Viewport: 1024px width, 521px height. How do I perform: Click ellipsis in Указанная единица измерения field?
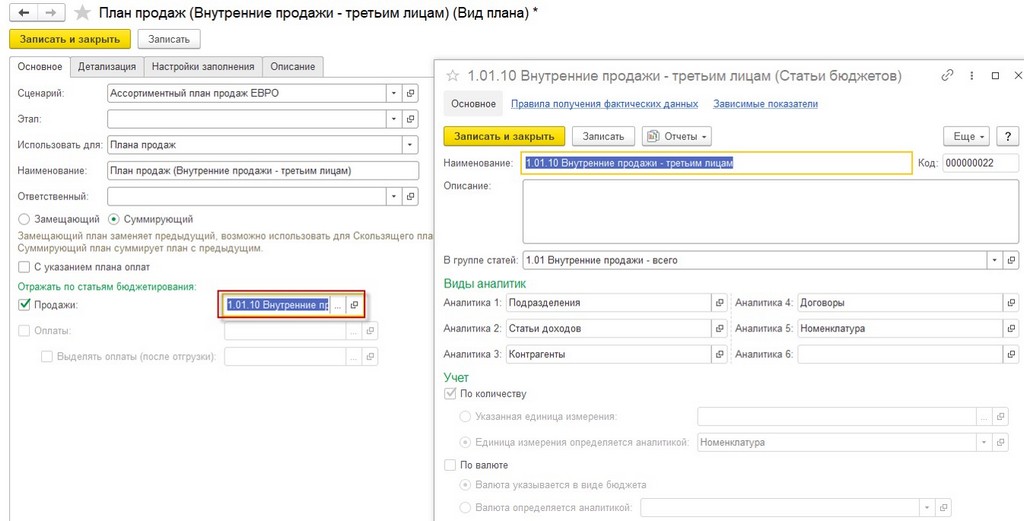984,416
